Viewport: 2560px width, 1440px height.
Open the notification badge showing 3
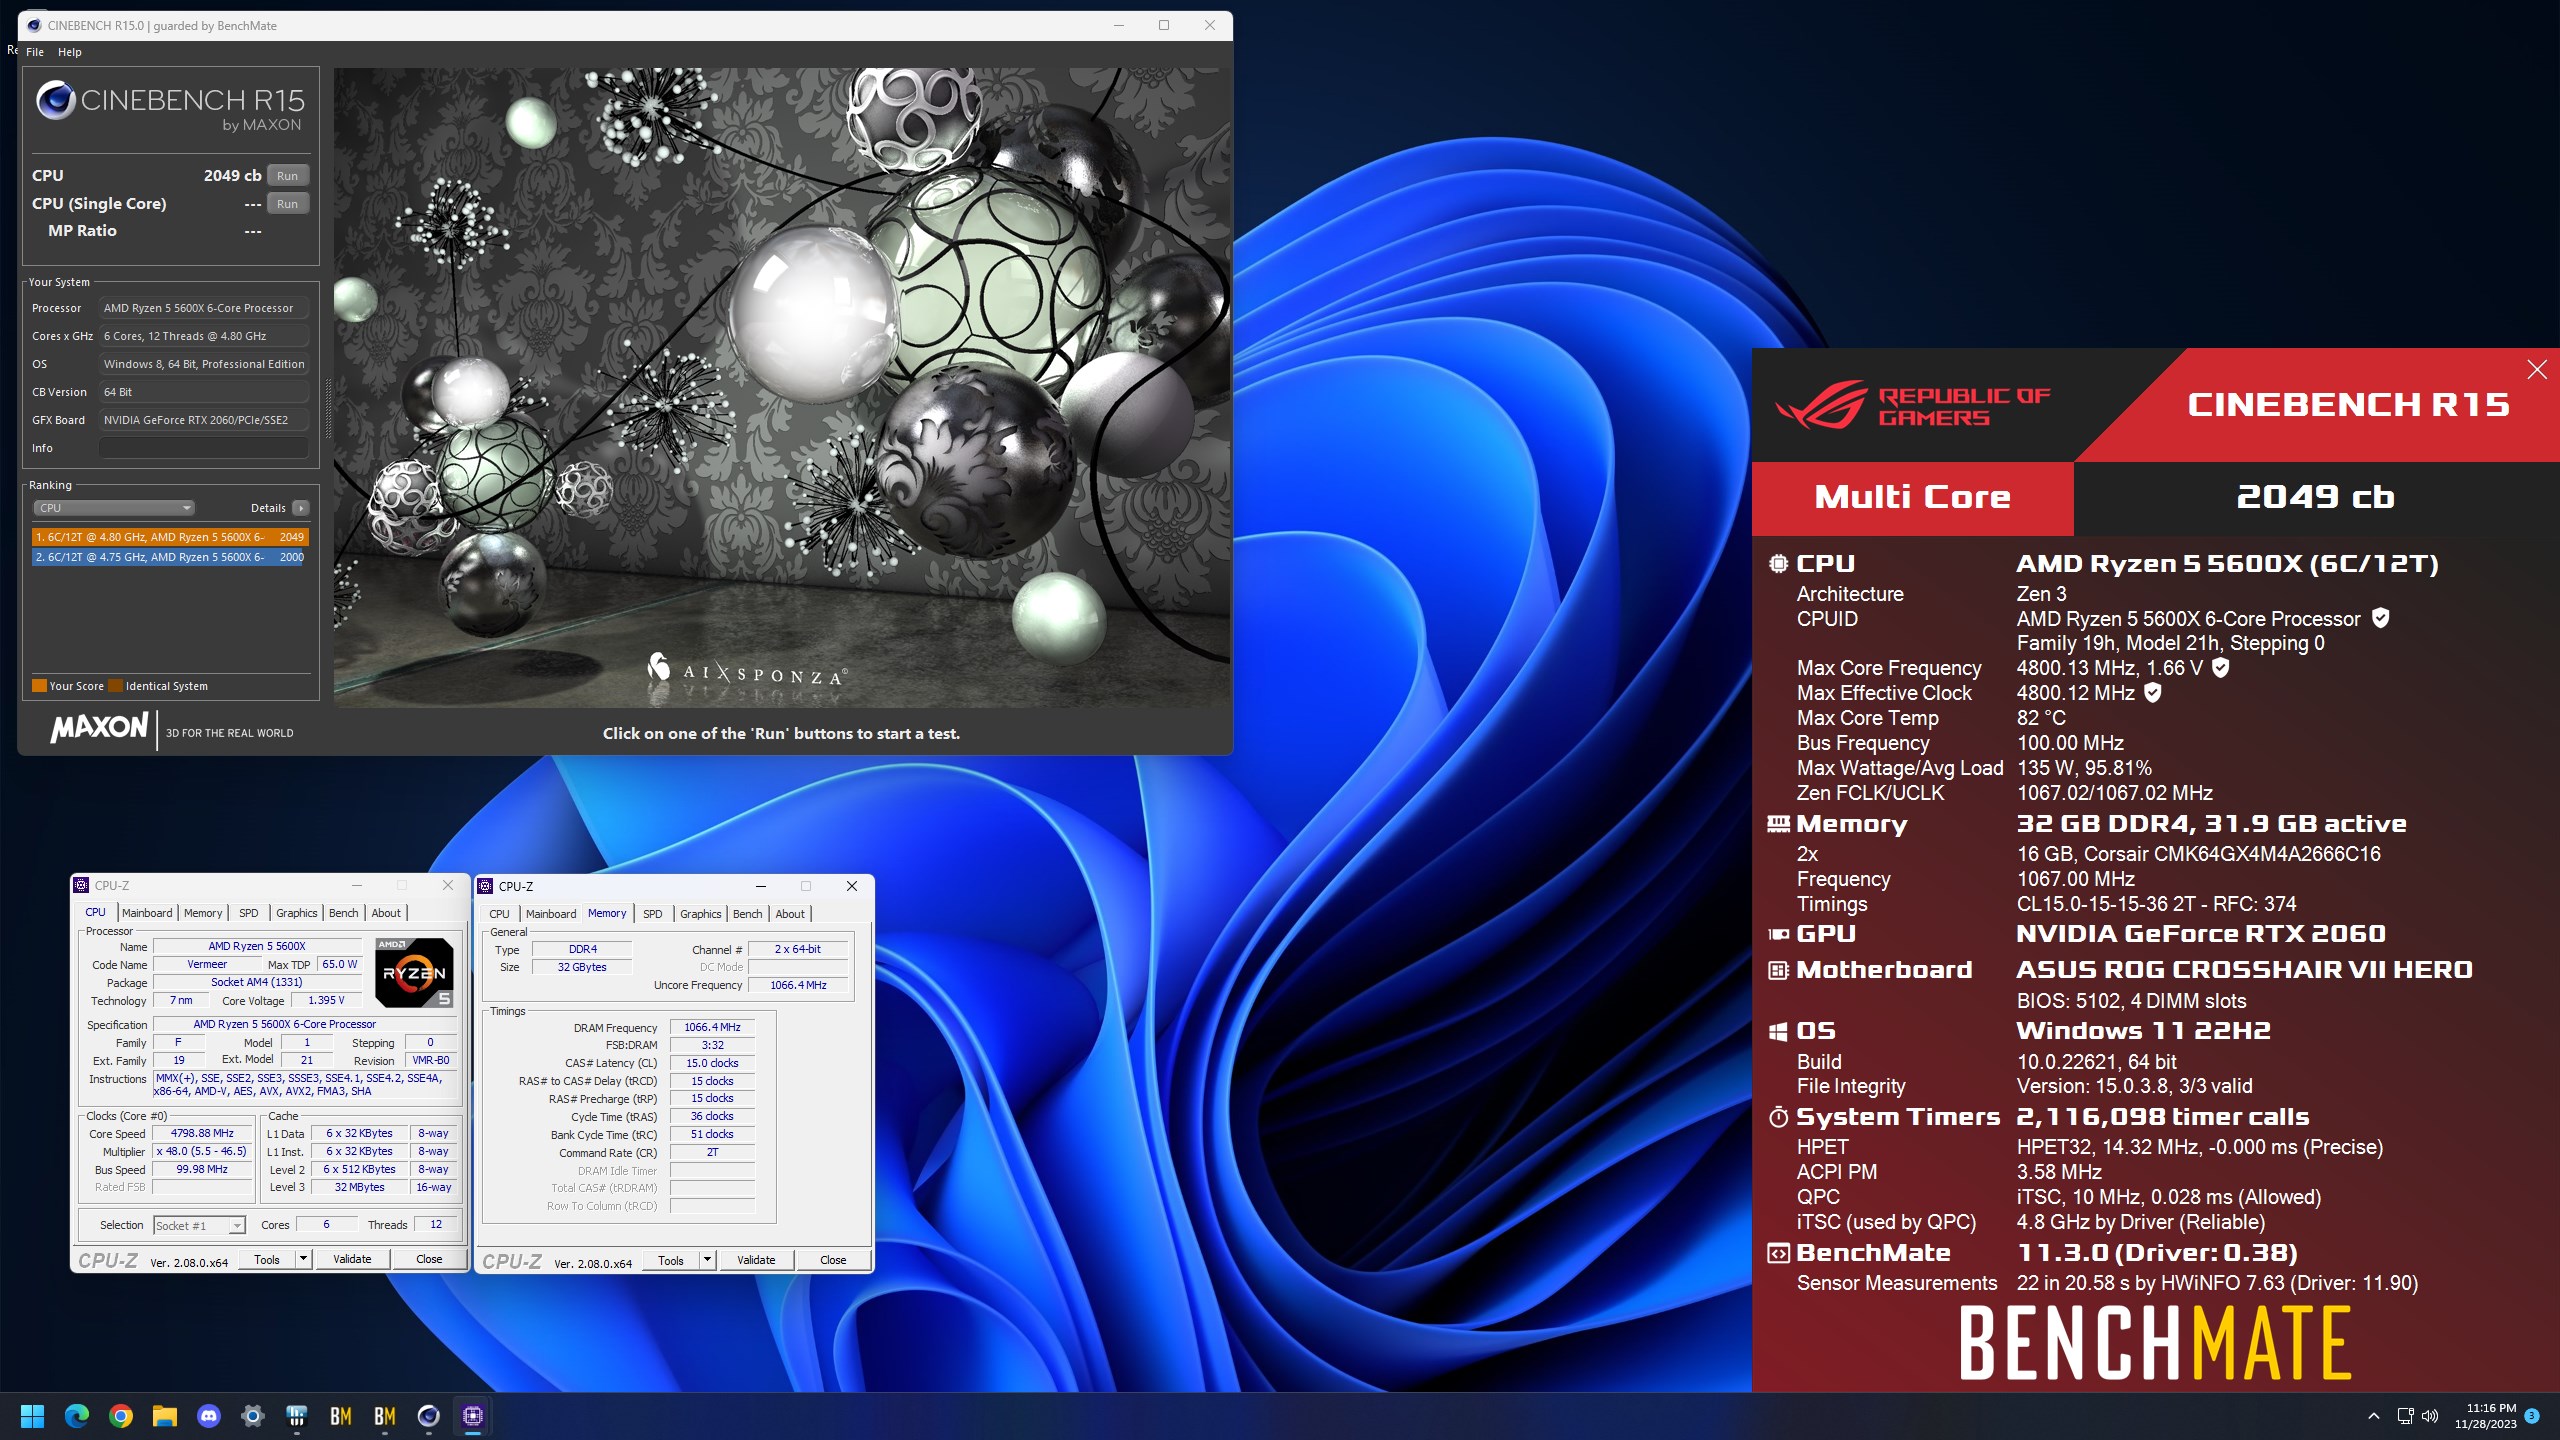[x=2532, y=1416]
